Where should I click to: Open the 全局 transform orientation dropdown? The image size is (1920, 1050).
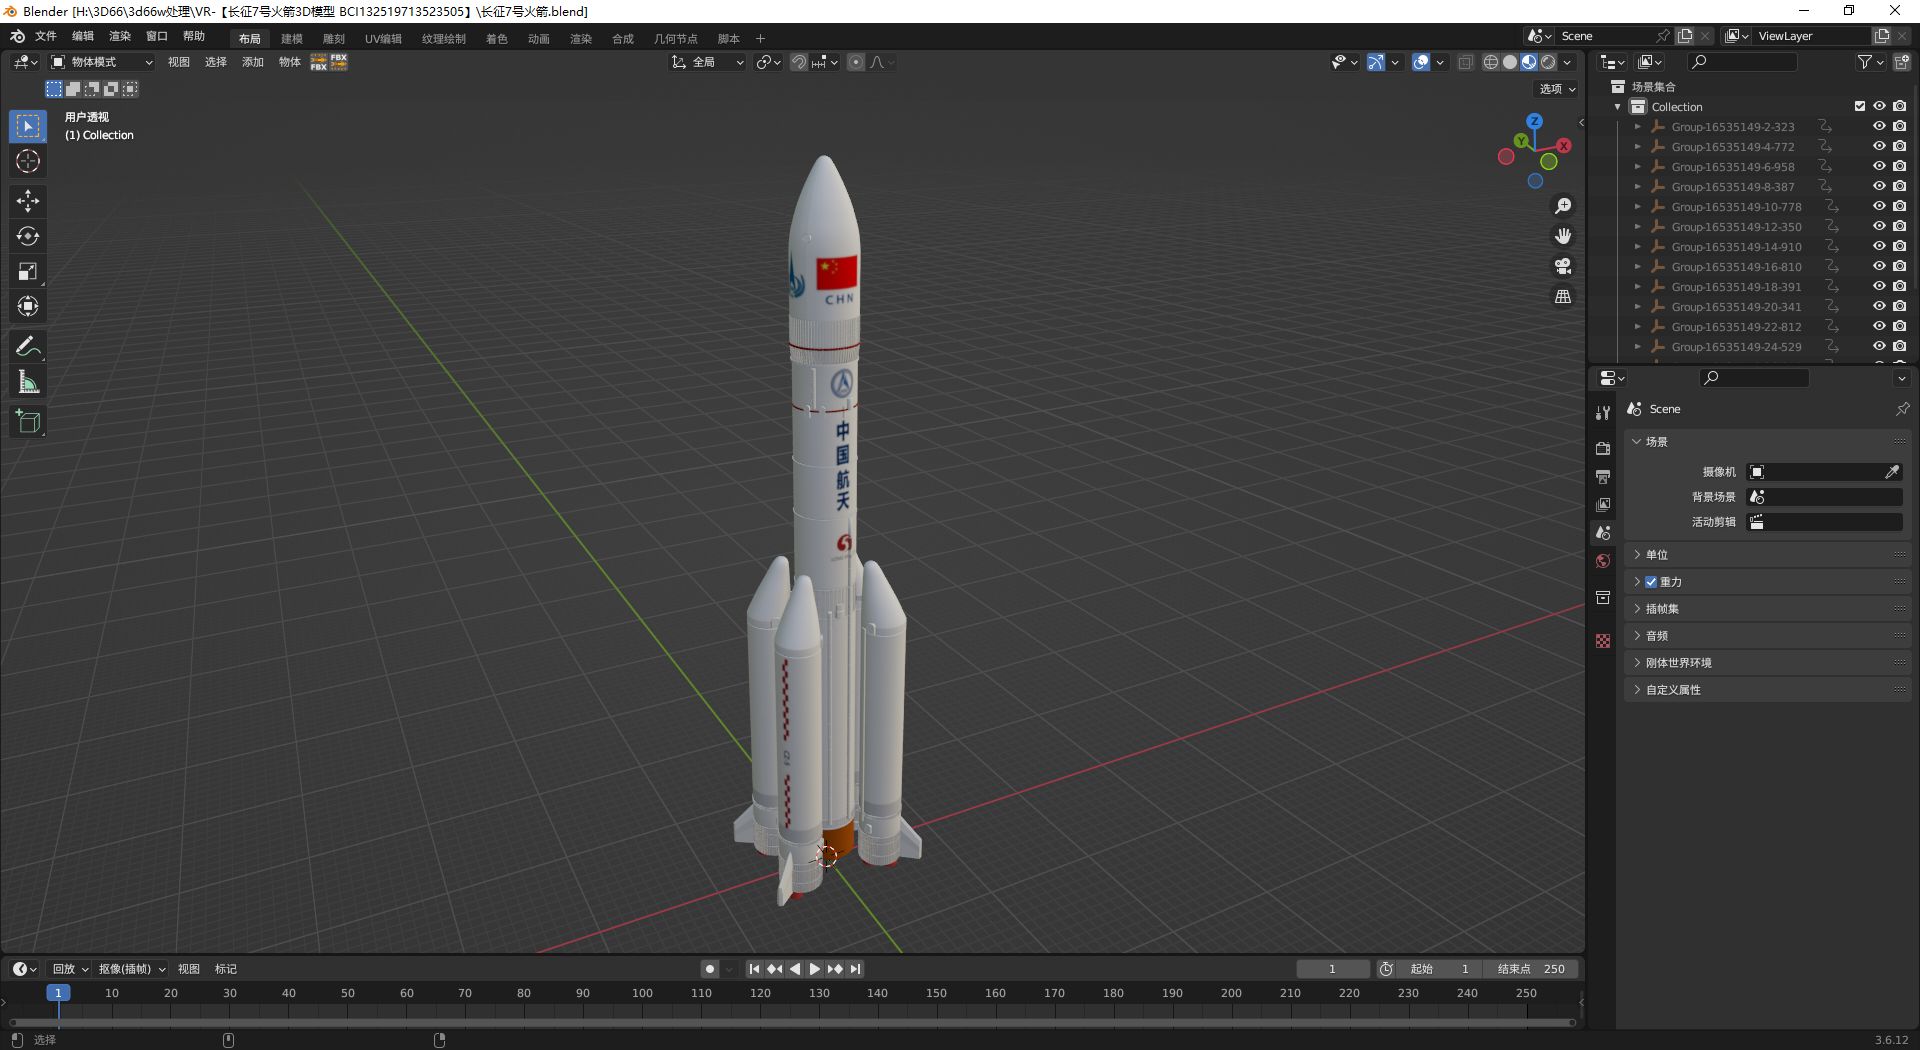pos(708,62)
